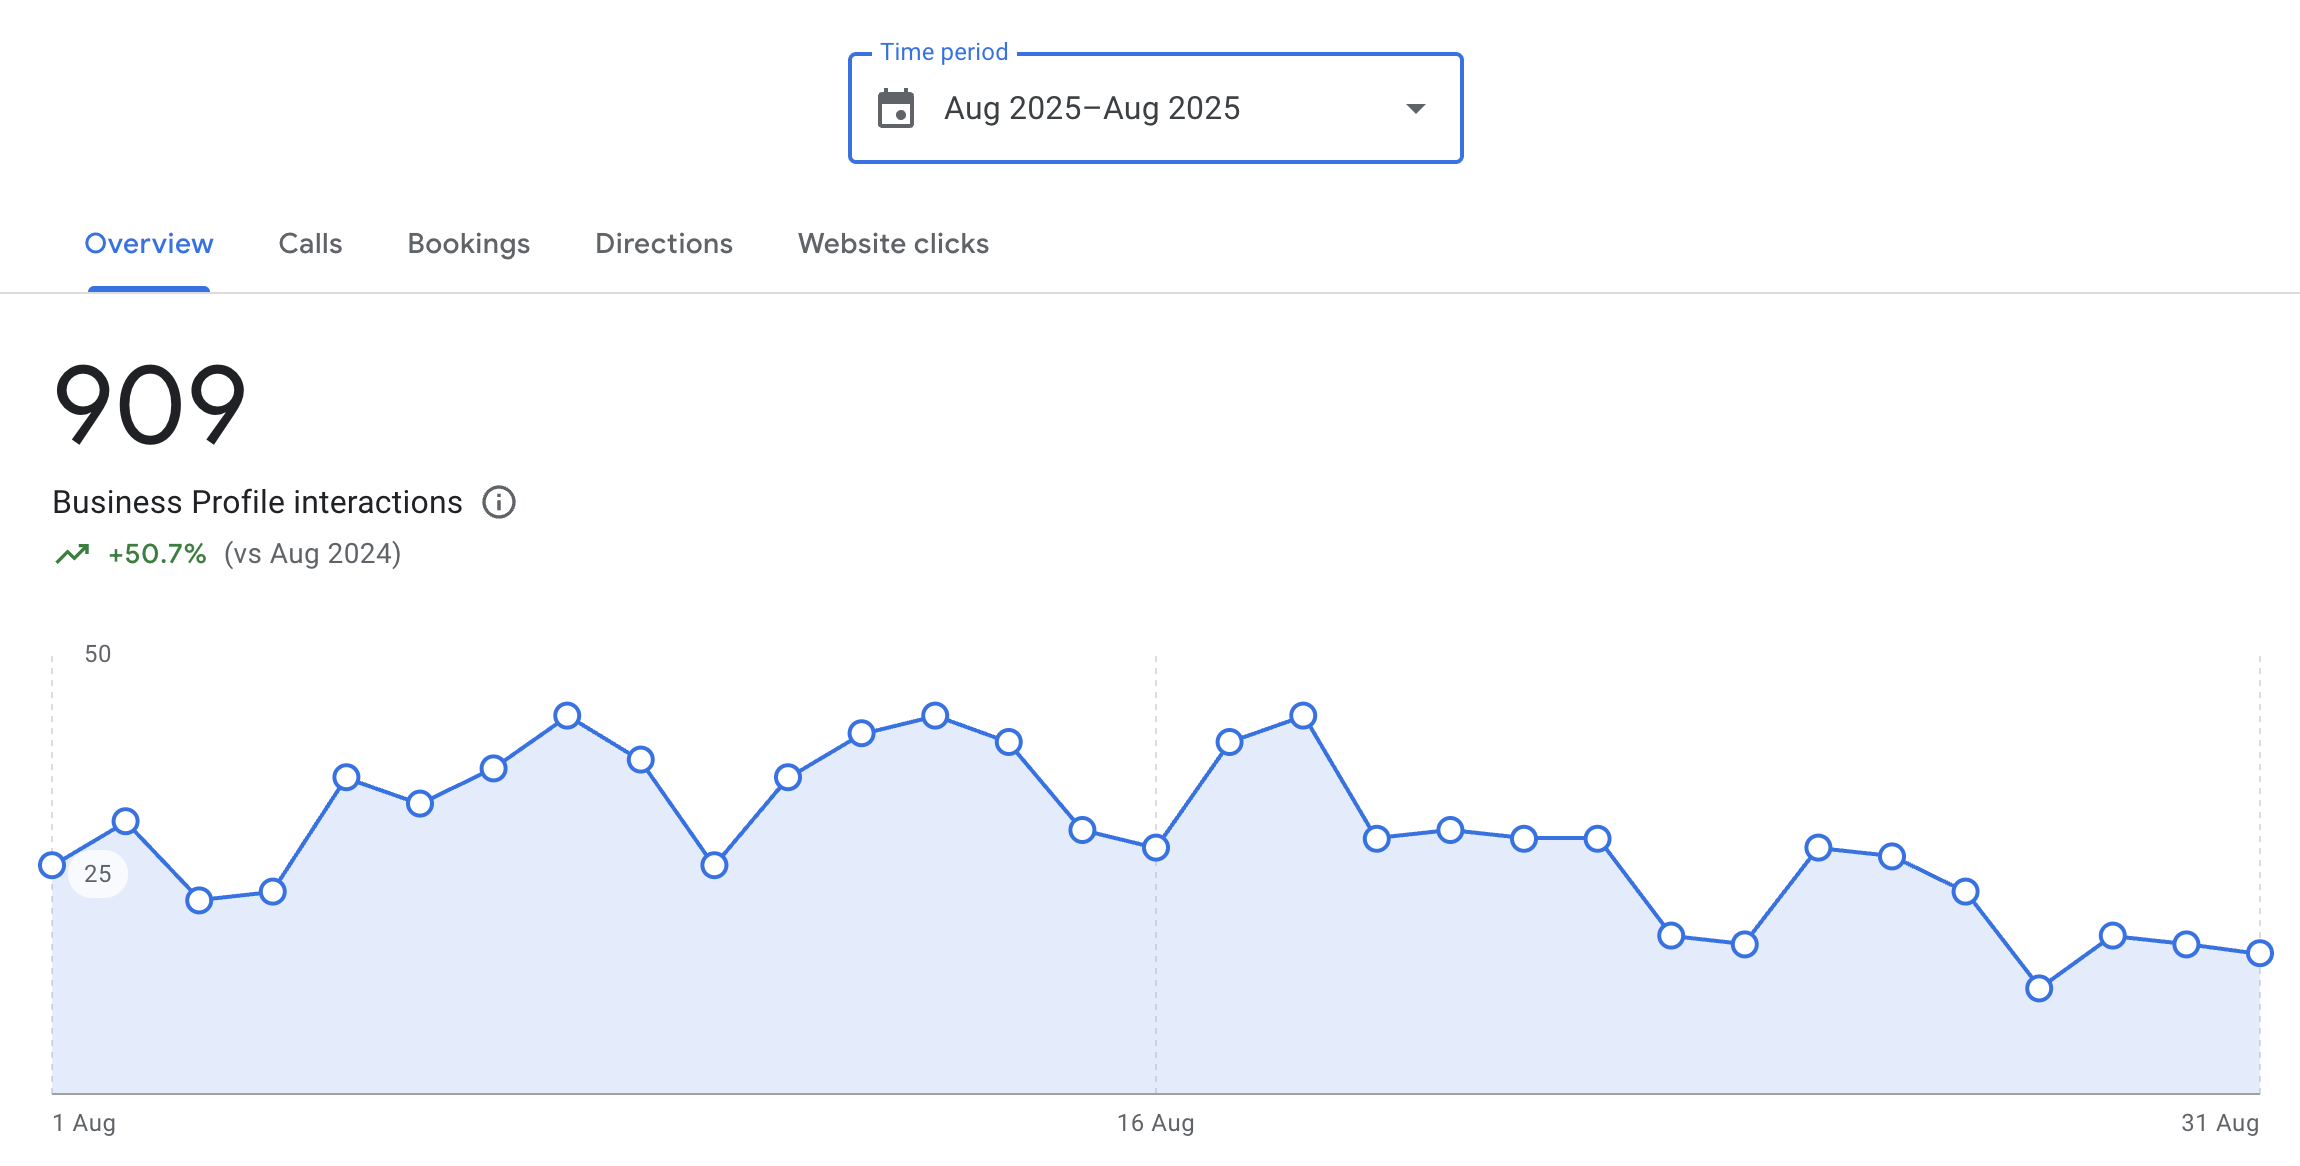
Task: Click the 25 y-axis label badge
Action: click(98, 874)
